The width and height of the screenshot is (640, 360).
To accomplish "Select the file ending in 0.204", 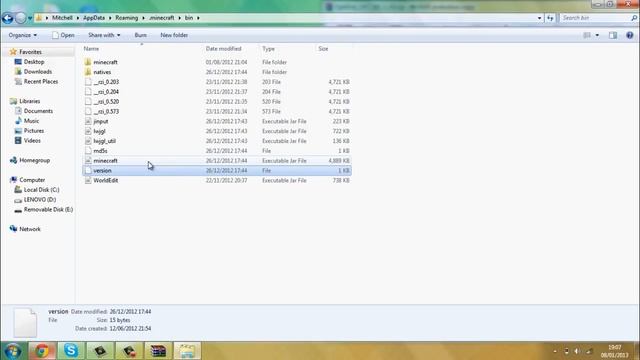I will tap(106, 91).
